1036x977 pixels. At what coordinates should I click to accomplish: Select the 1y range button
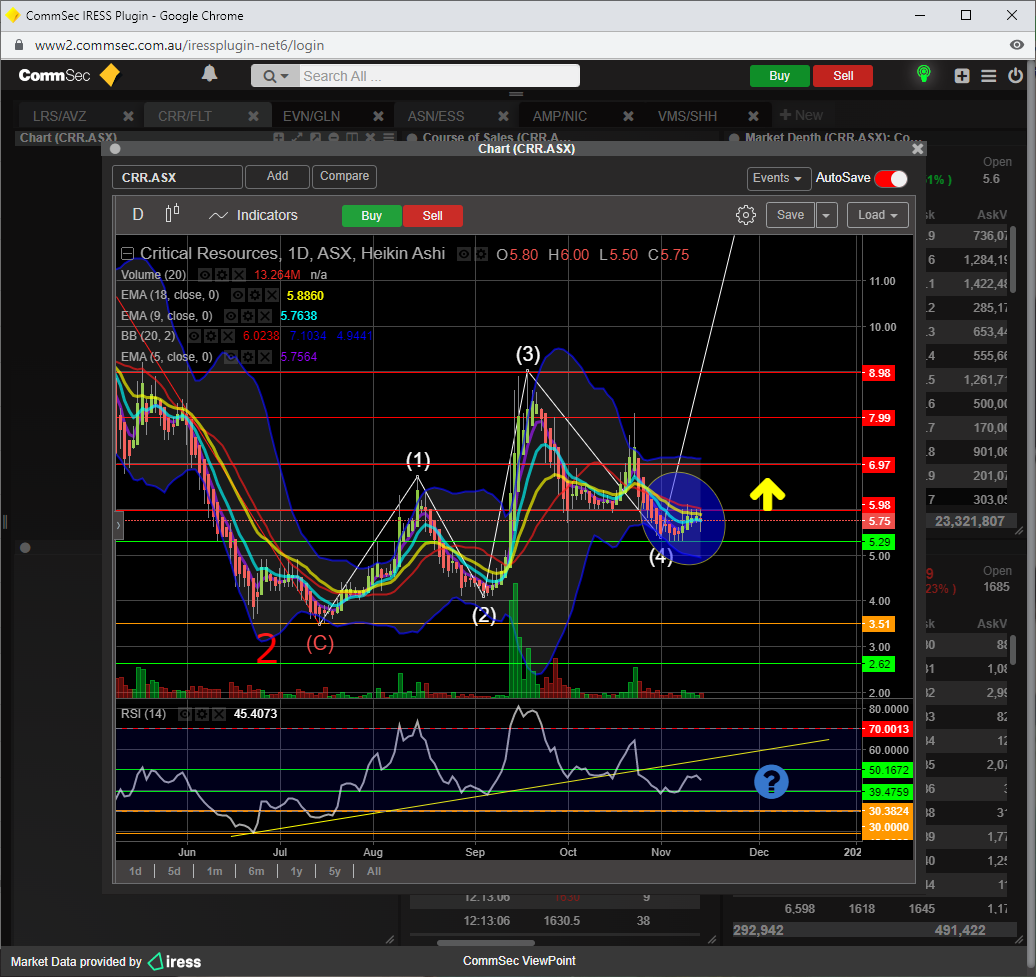(296, 871)
